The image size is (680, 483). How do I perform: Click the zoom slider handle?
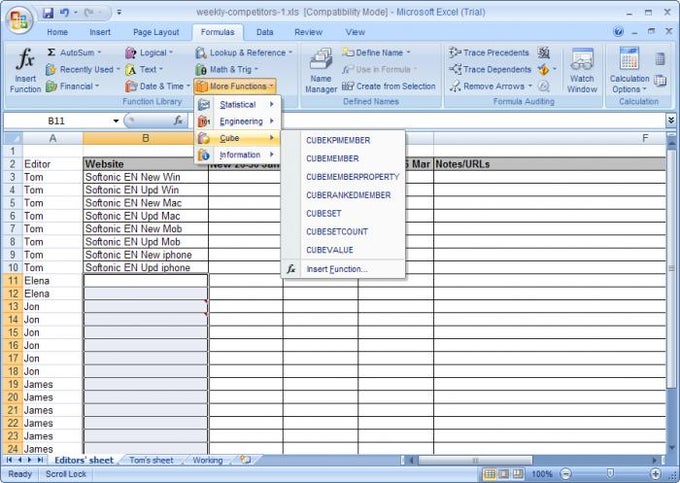point(610,474)
